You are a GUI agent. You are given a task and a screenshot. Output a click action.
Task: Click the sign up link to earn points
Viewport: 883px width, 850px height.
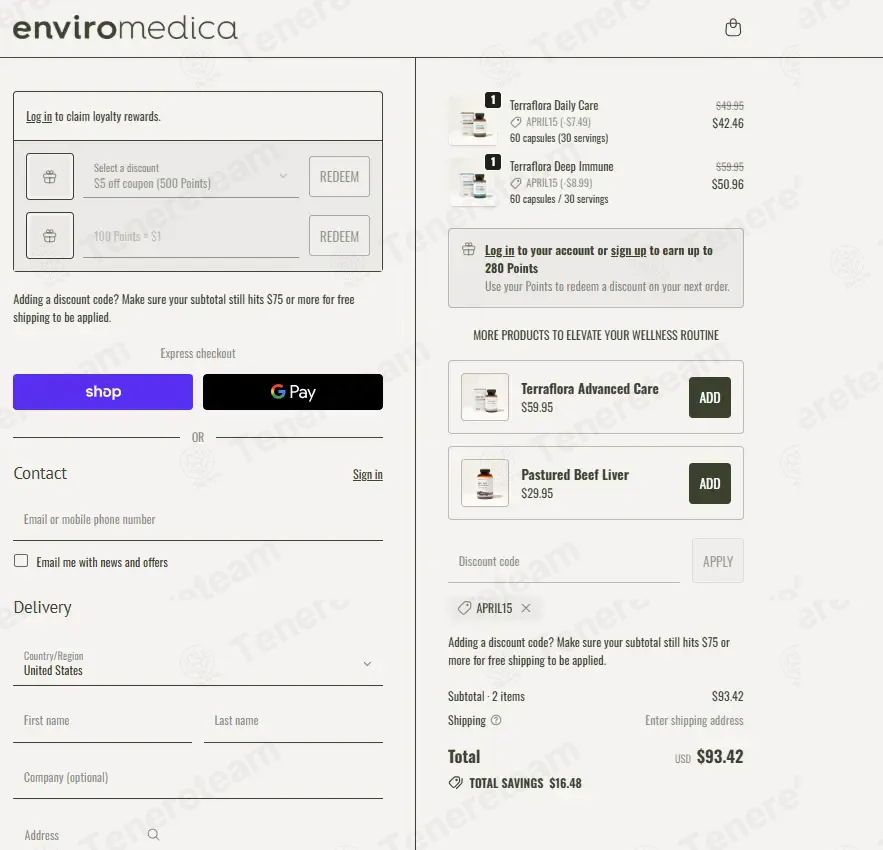point(628,251)
